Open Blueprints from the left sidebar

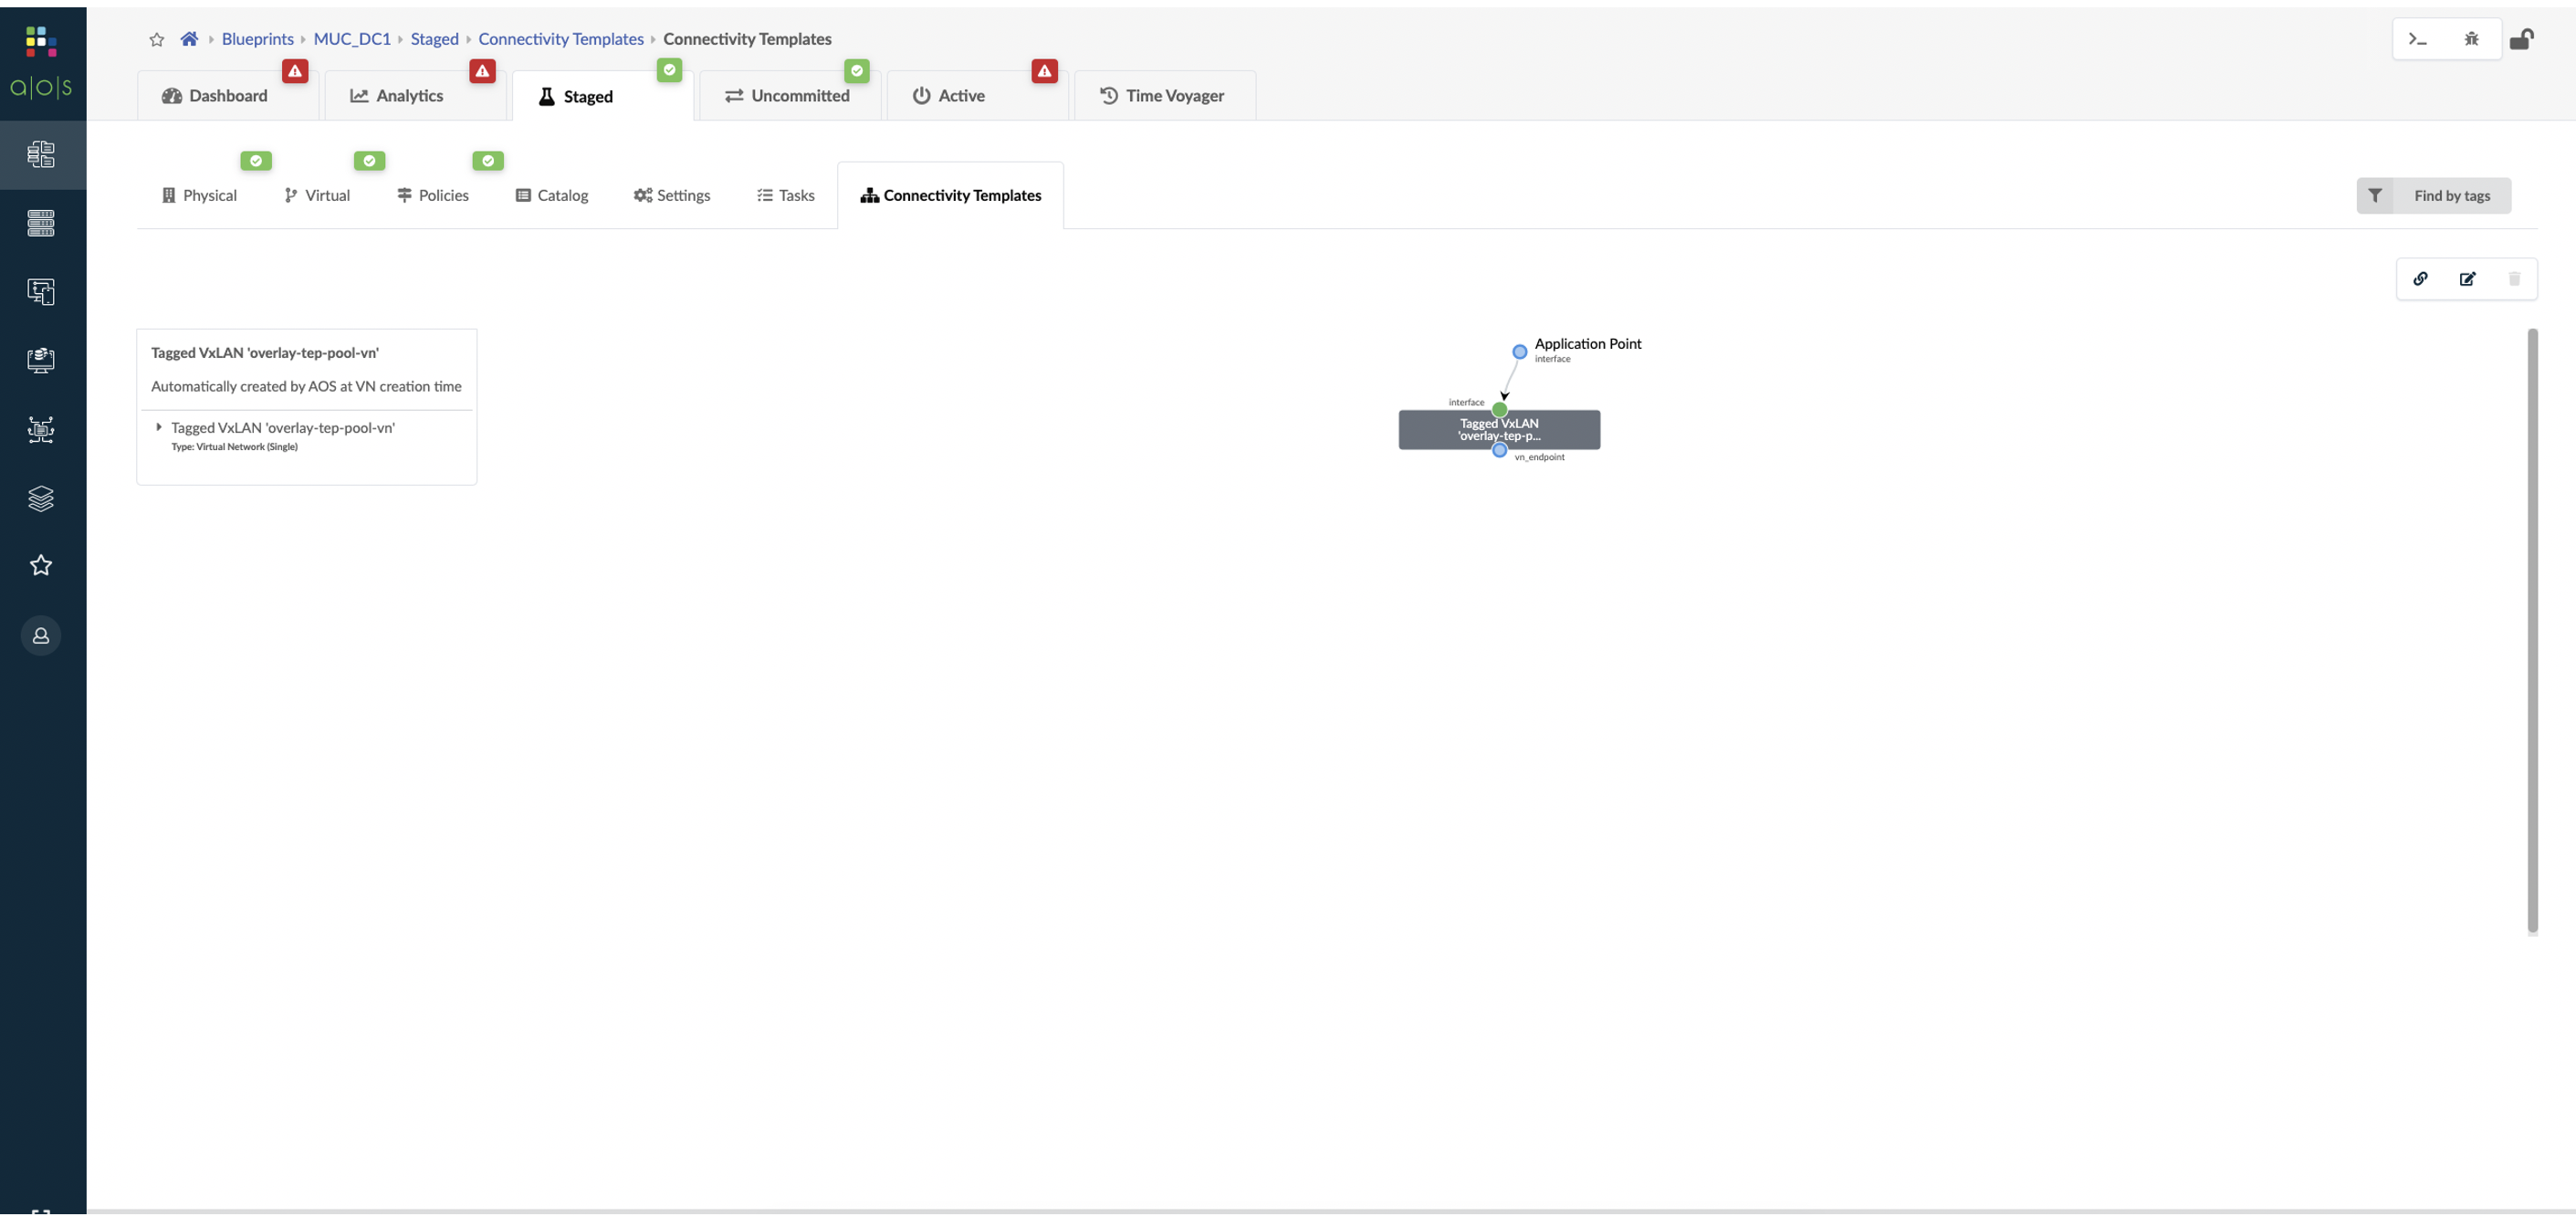tap(41, 154)
